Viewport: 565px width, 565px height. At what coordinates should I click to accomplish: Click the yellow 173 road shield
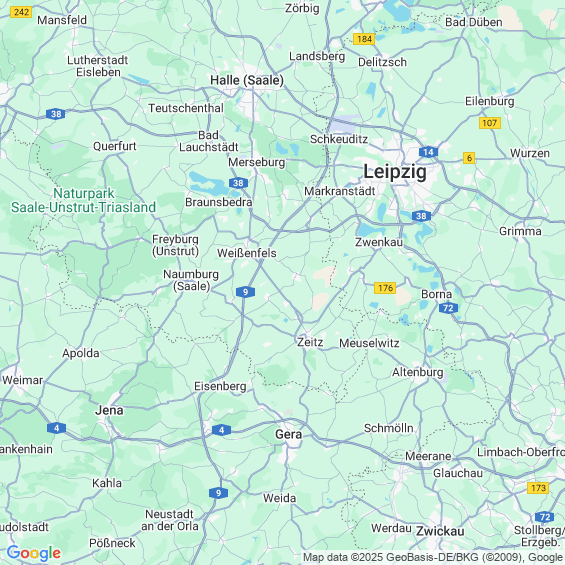[x=538, y=488]
